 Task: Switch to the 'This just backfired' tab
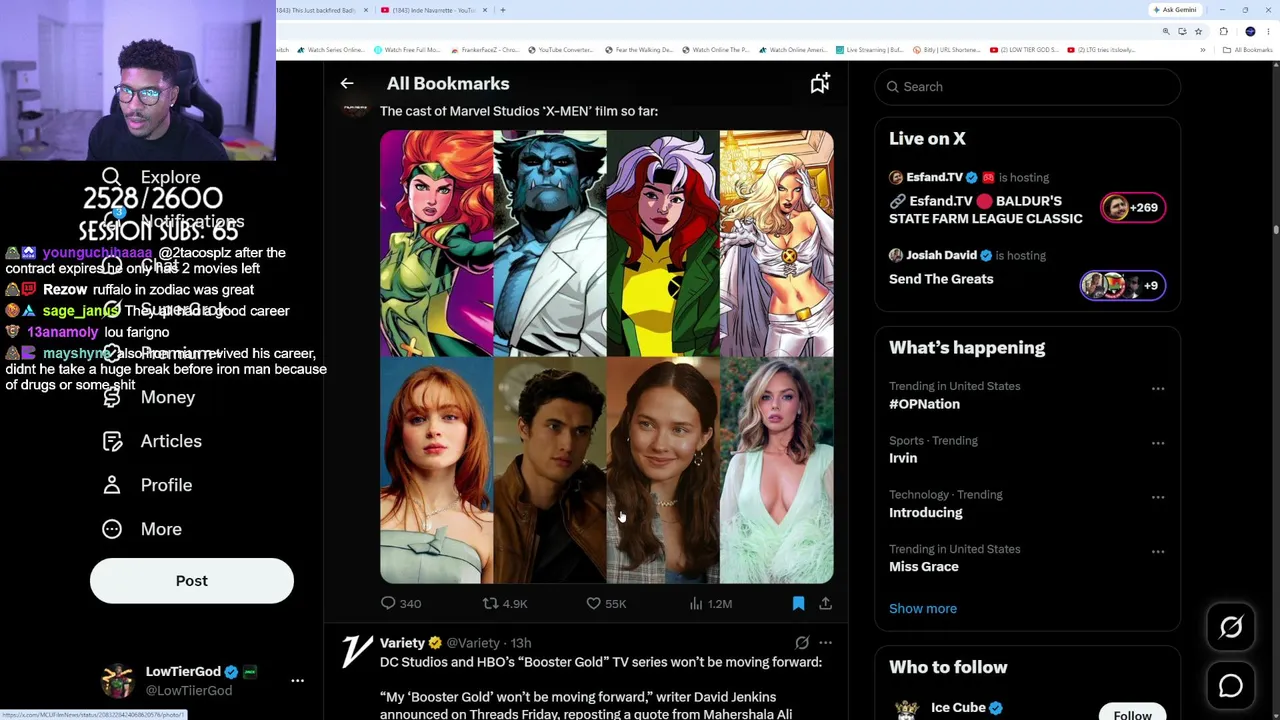coord(316,10)
